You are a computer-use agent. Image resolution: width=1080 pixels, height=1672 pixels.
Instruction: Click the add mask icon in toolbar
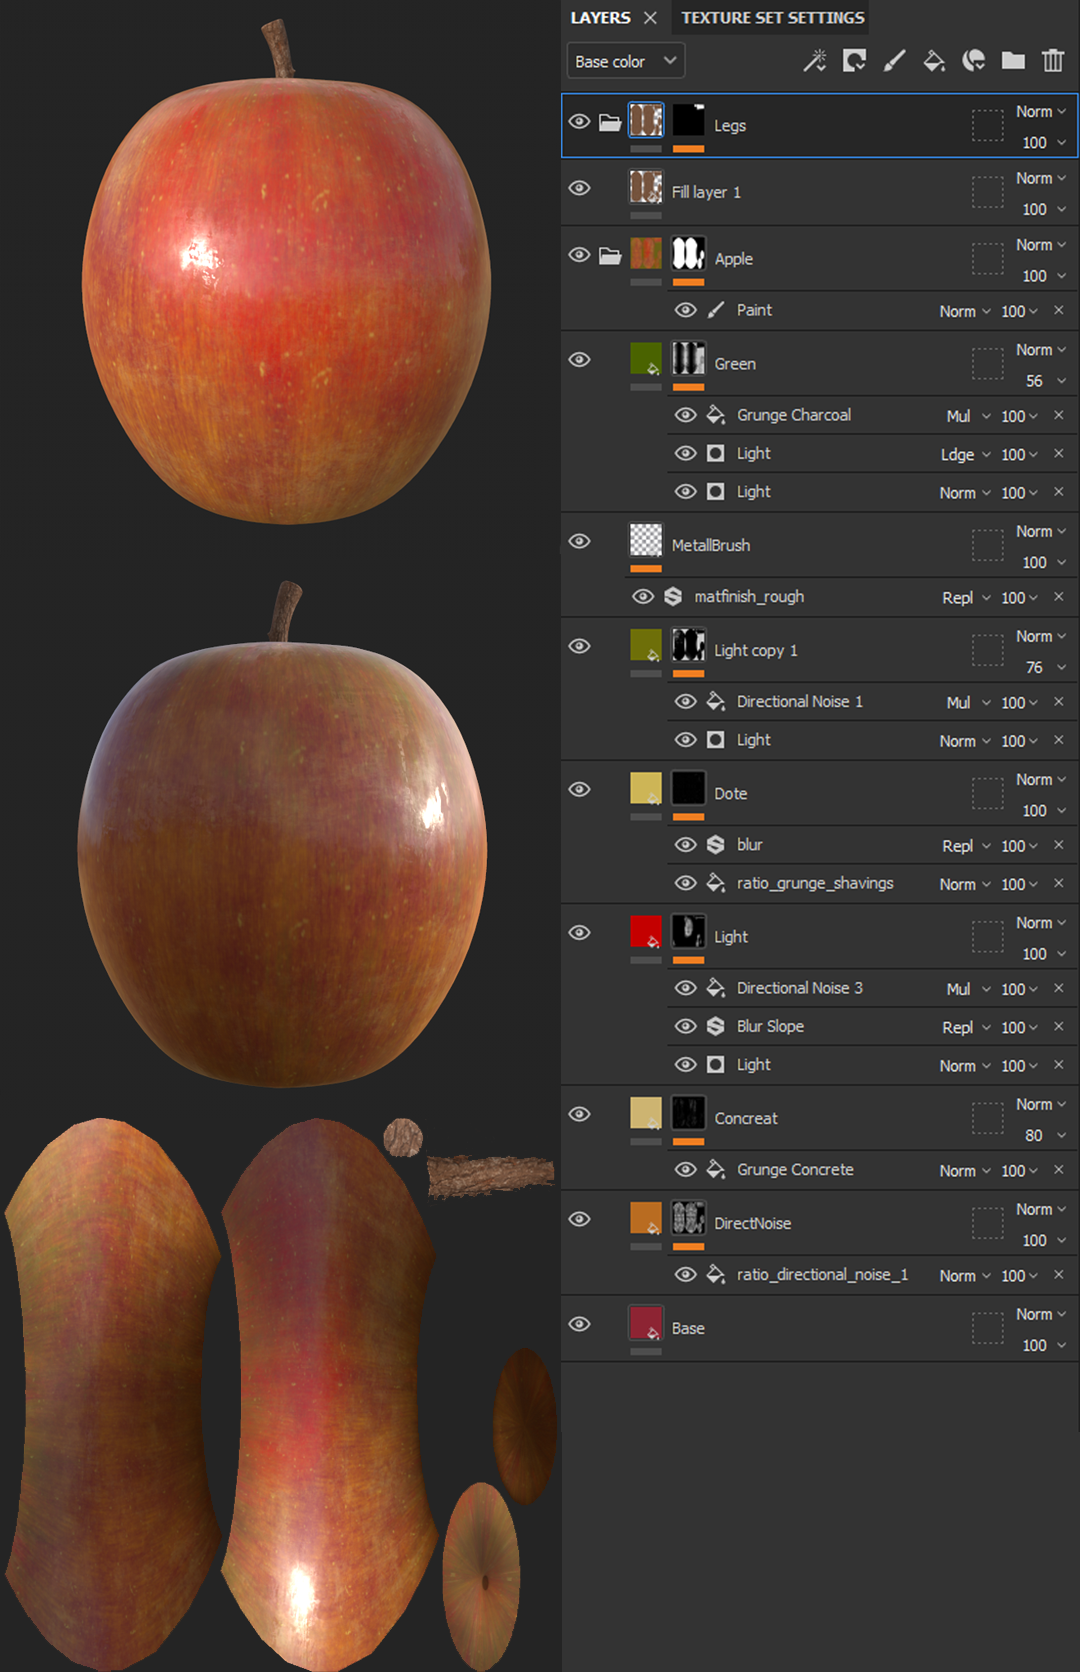854,61
